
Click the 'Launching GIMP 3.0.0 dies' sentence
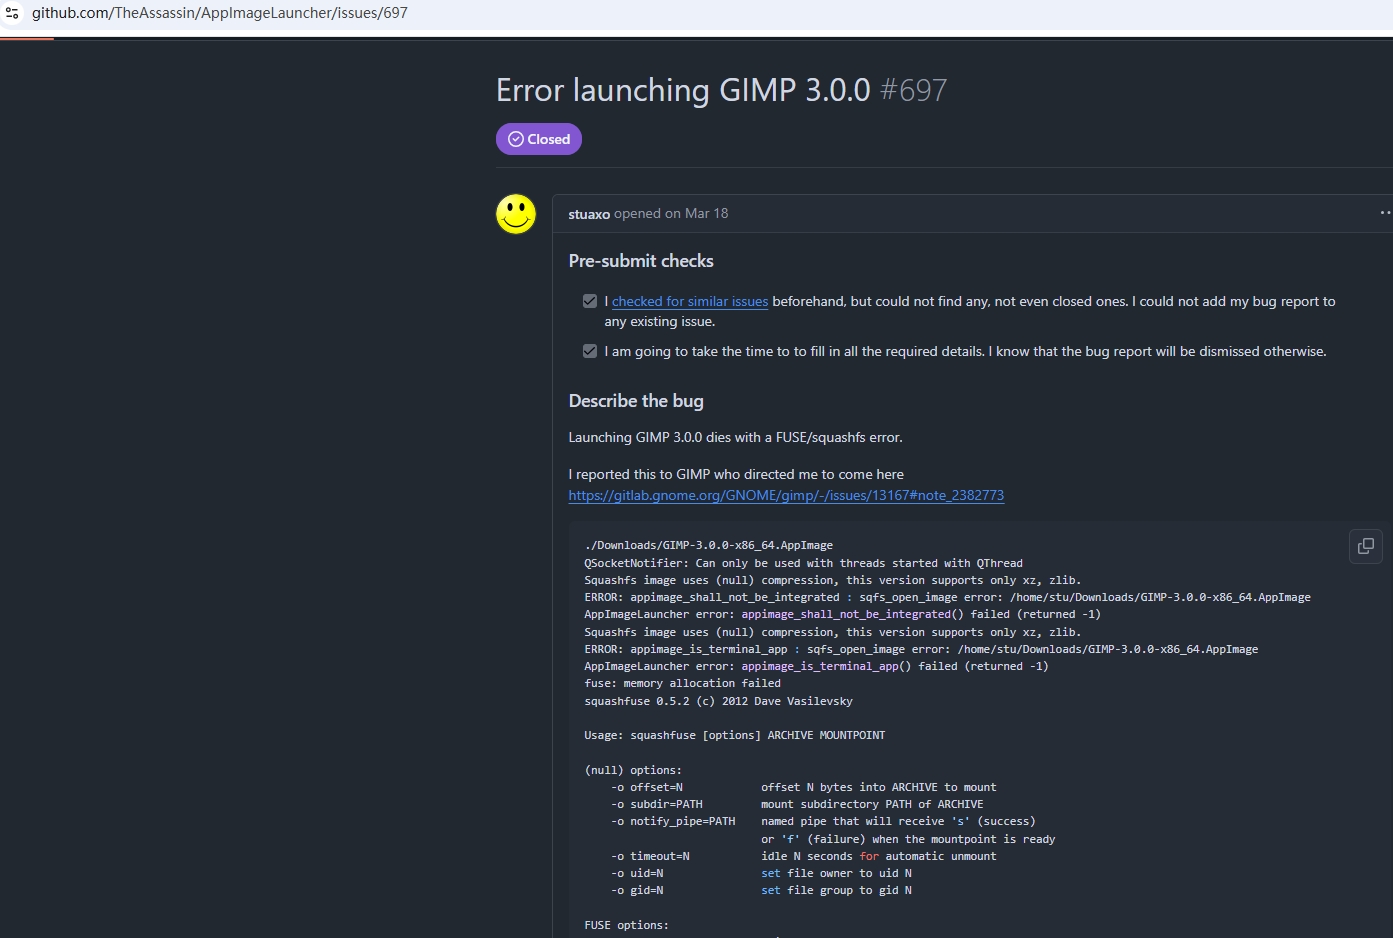[735, 438]
